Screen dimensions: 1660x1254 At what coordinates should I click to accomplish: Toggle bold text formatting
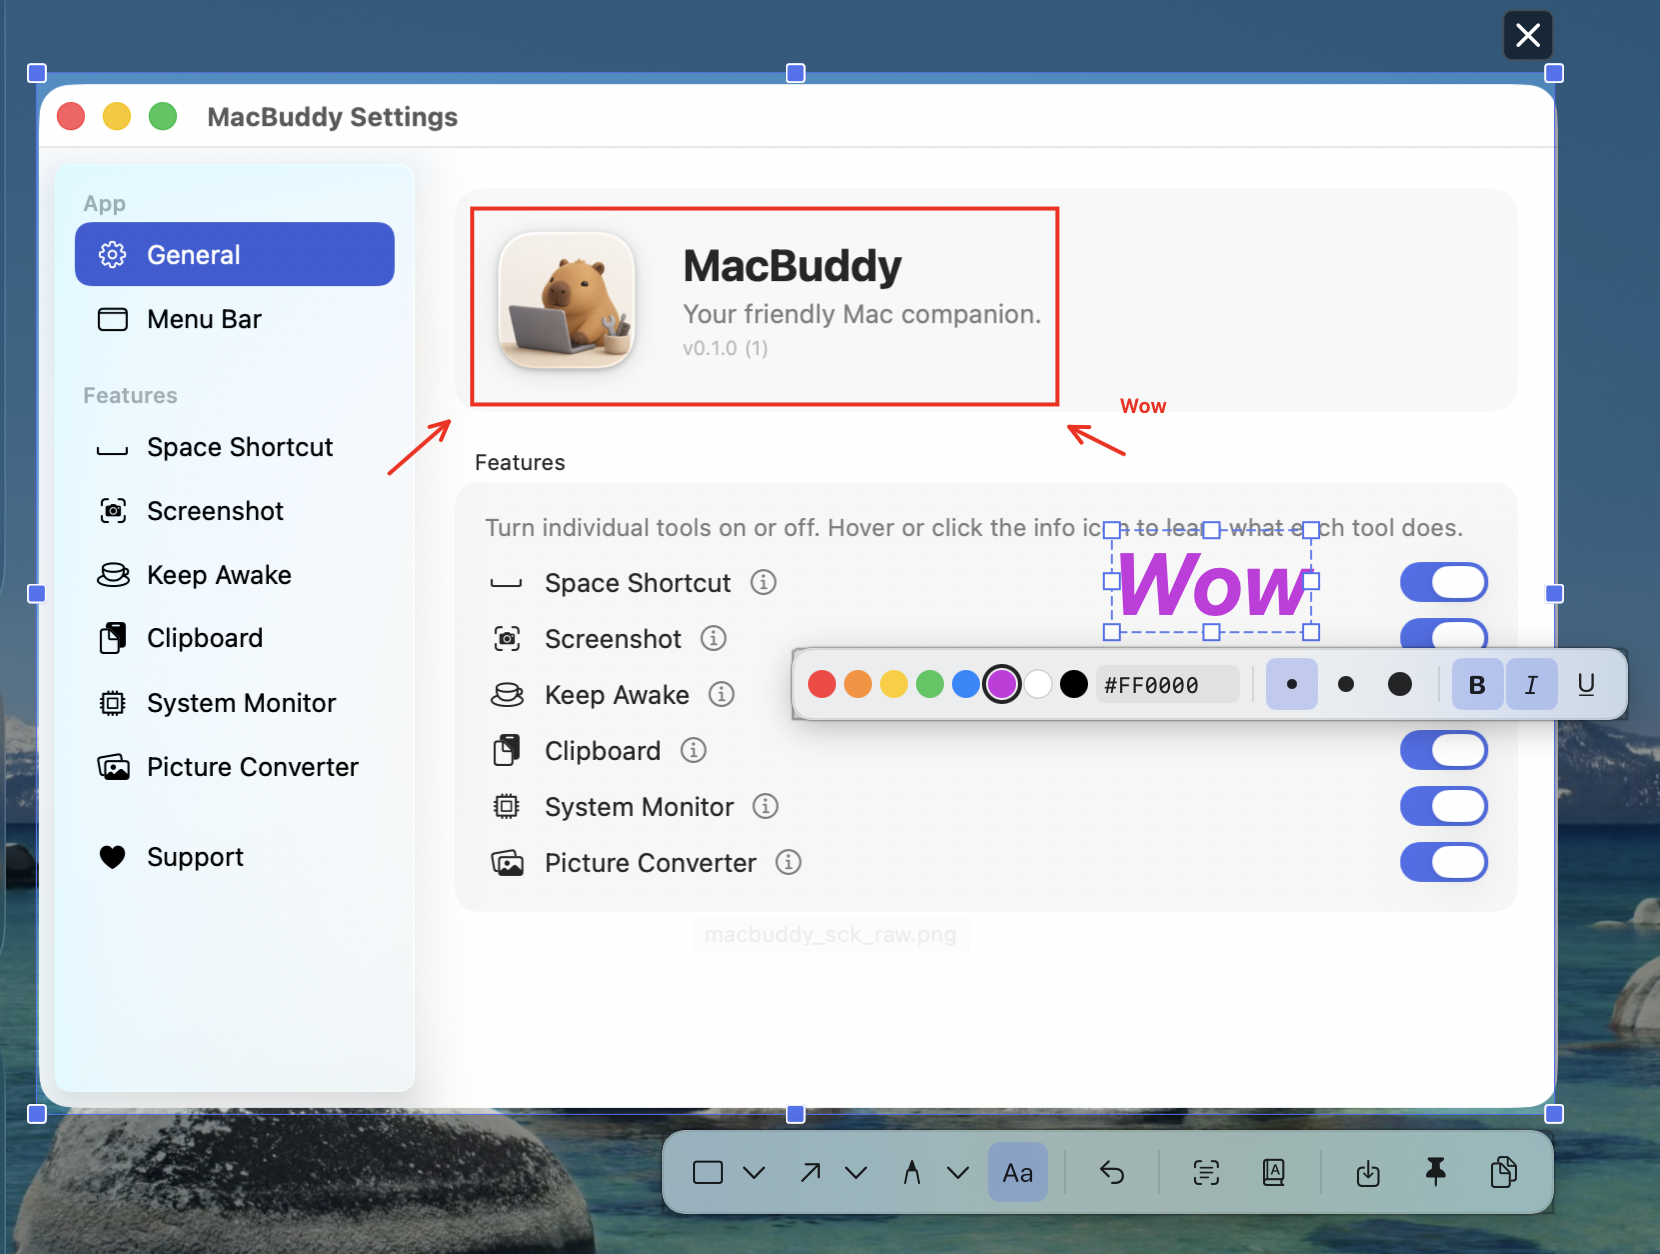click(x=1477, y=685)
